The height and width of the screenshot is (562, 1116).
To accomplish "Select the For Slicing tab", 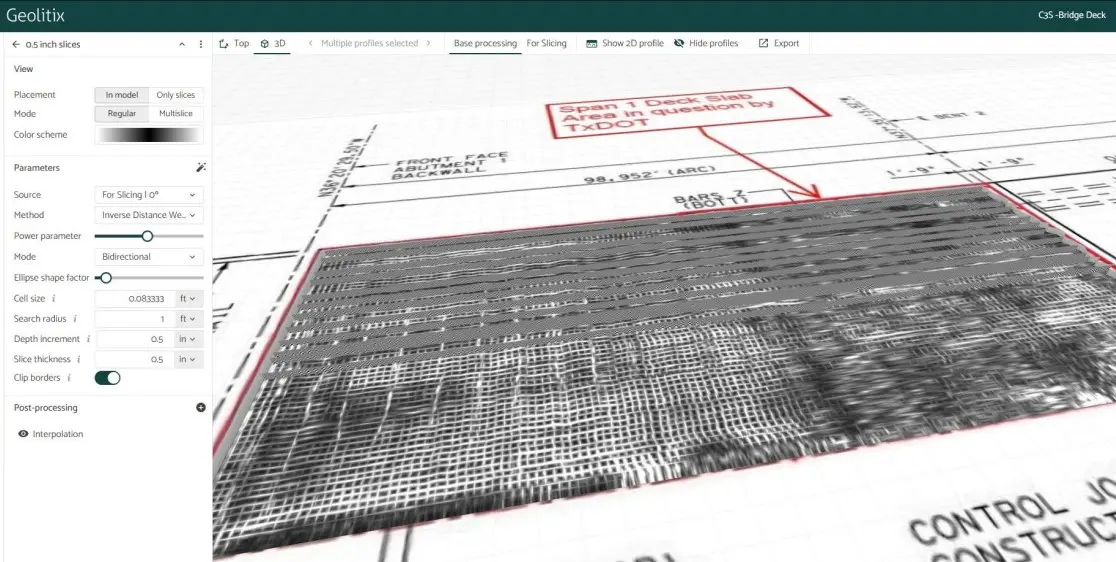I will pyautogui.click(x=547, y=43).
